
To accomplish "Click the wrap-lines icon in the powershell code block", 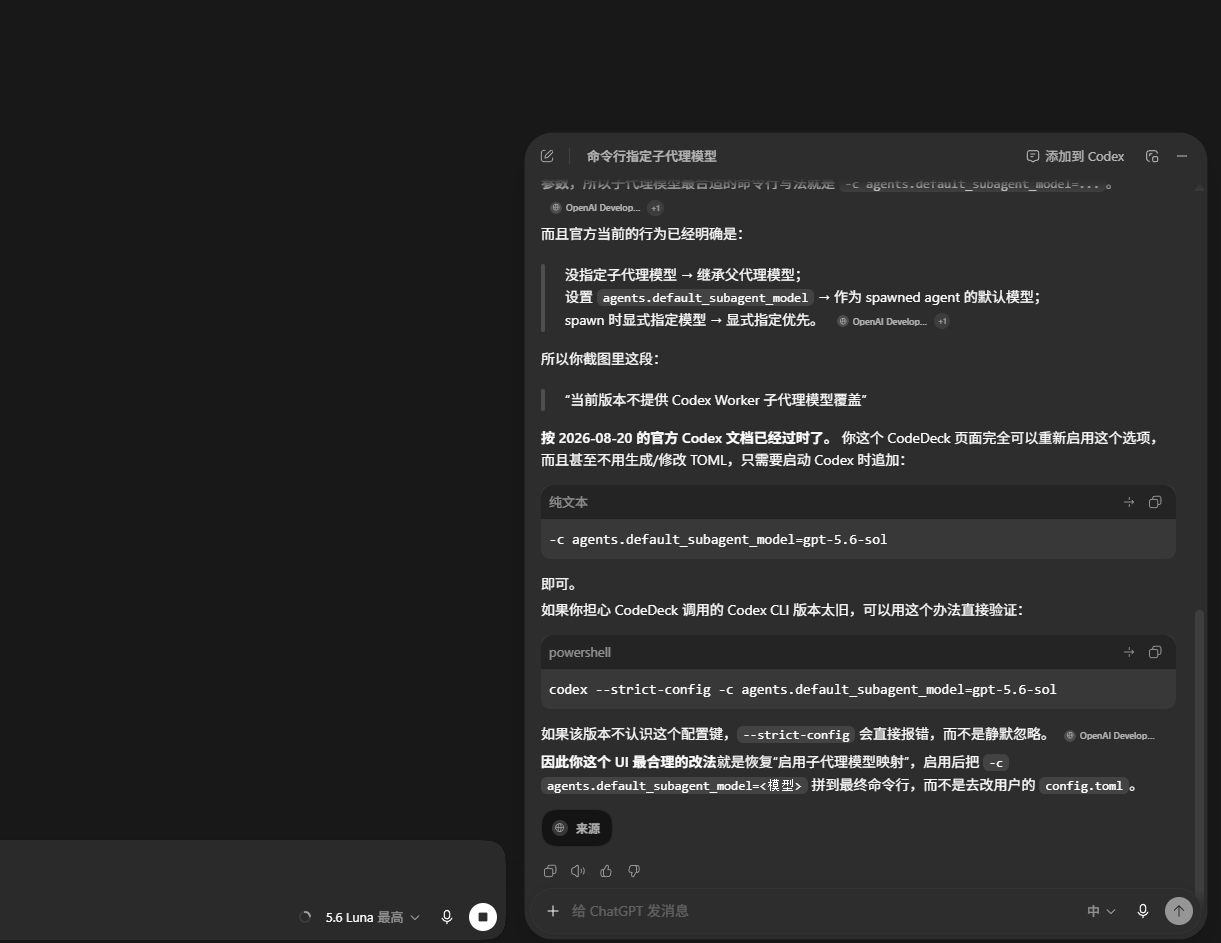I will point(1129,652).
